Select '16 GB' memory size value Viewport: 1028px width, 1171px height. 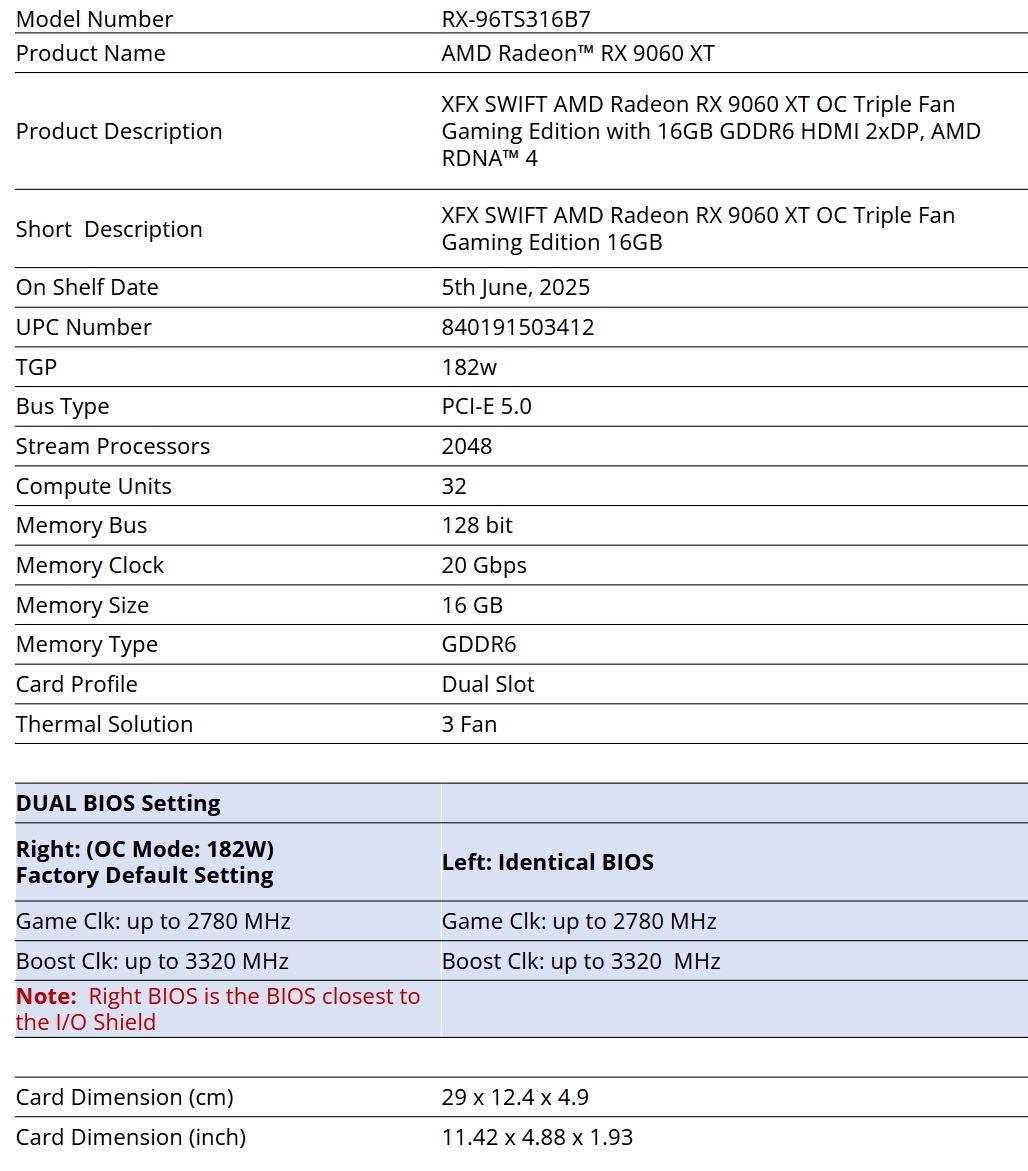[x=472, y=604]
